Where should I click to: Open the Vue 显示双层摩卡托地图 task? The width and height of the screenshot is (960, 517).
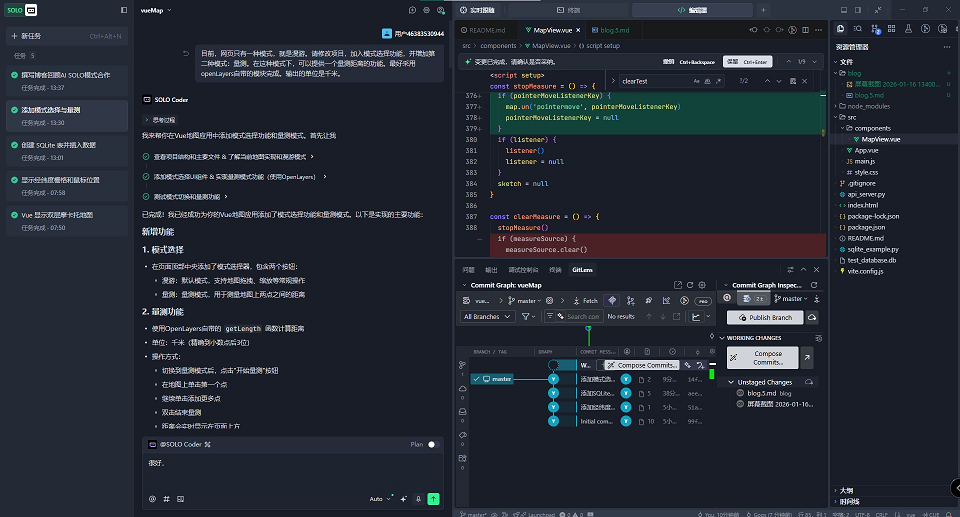pyautogui.click(x=67, y=221)
